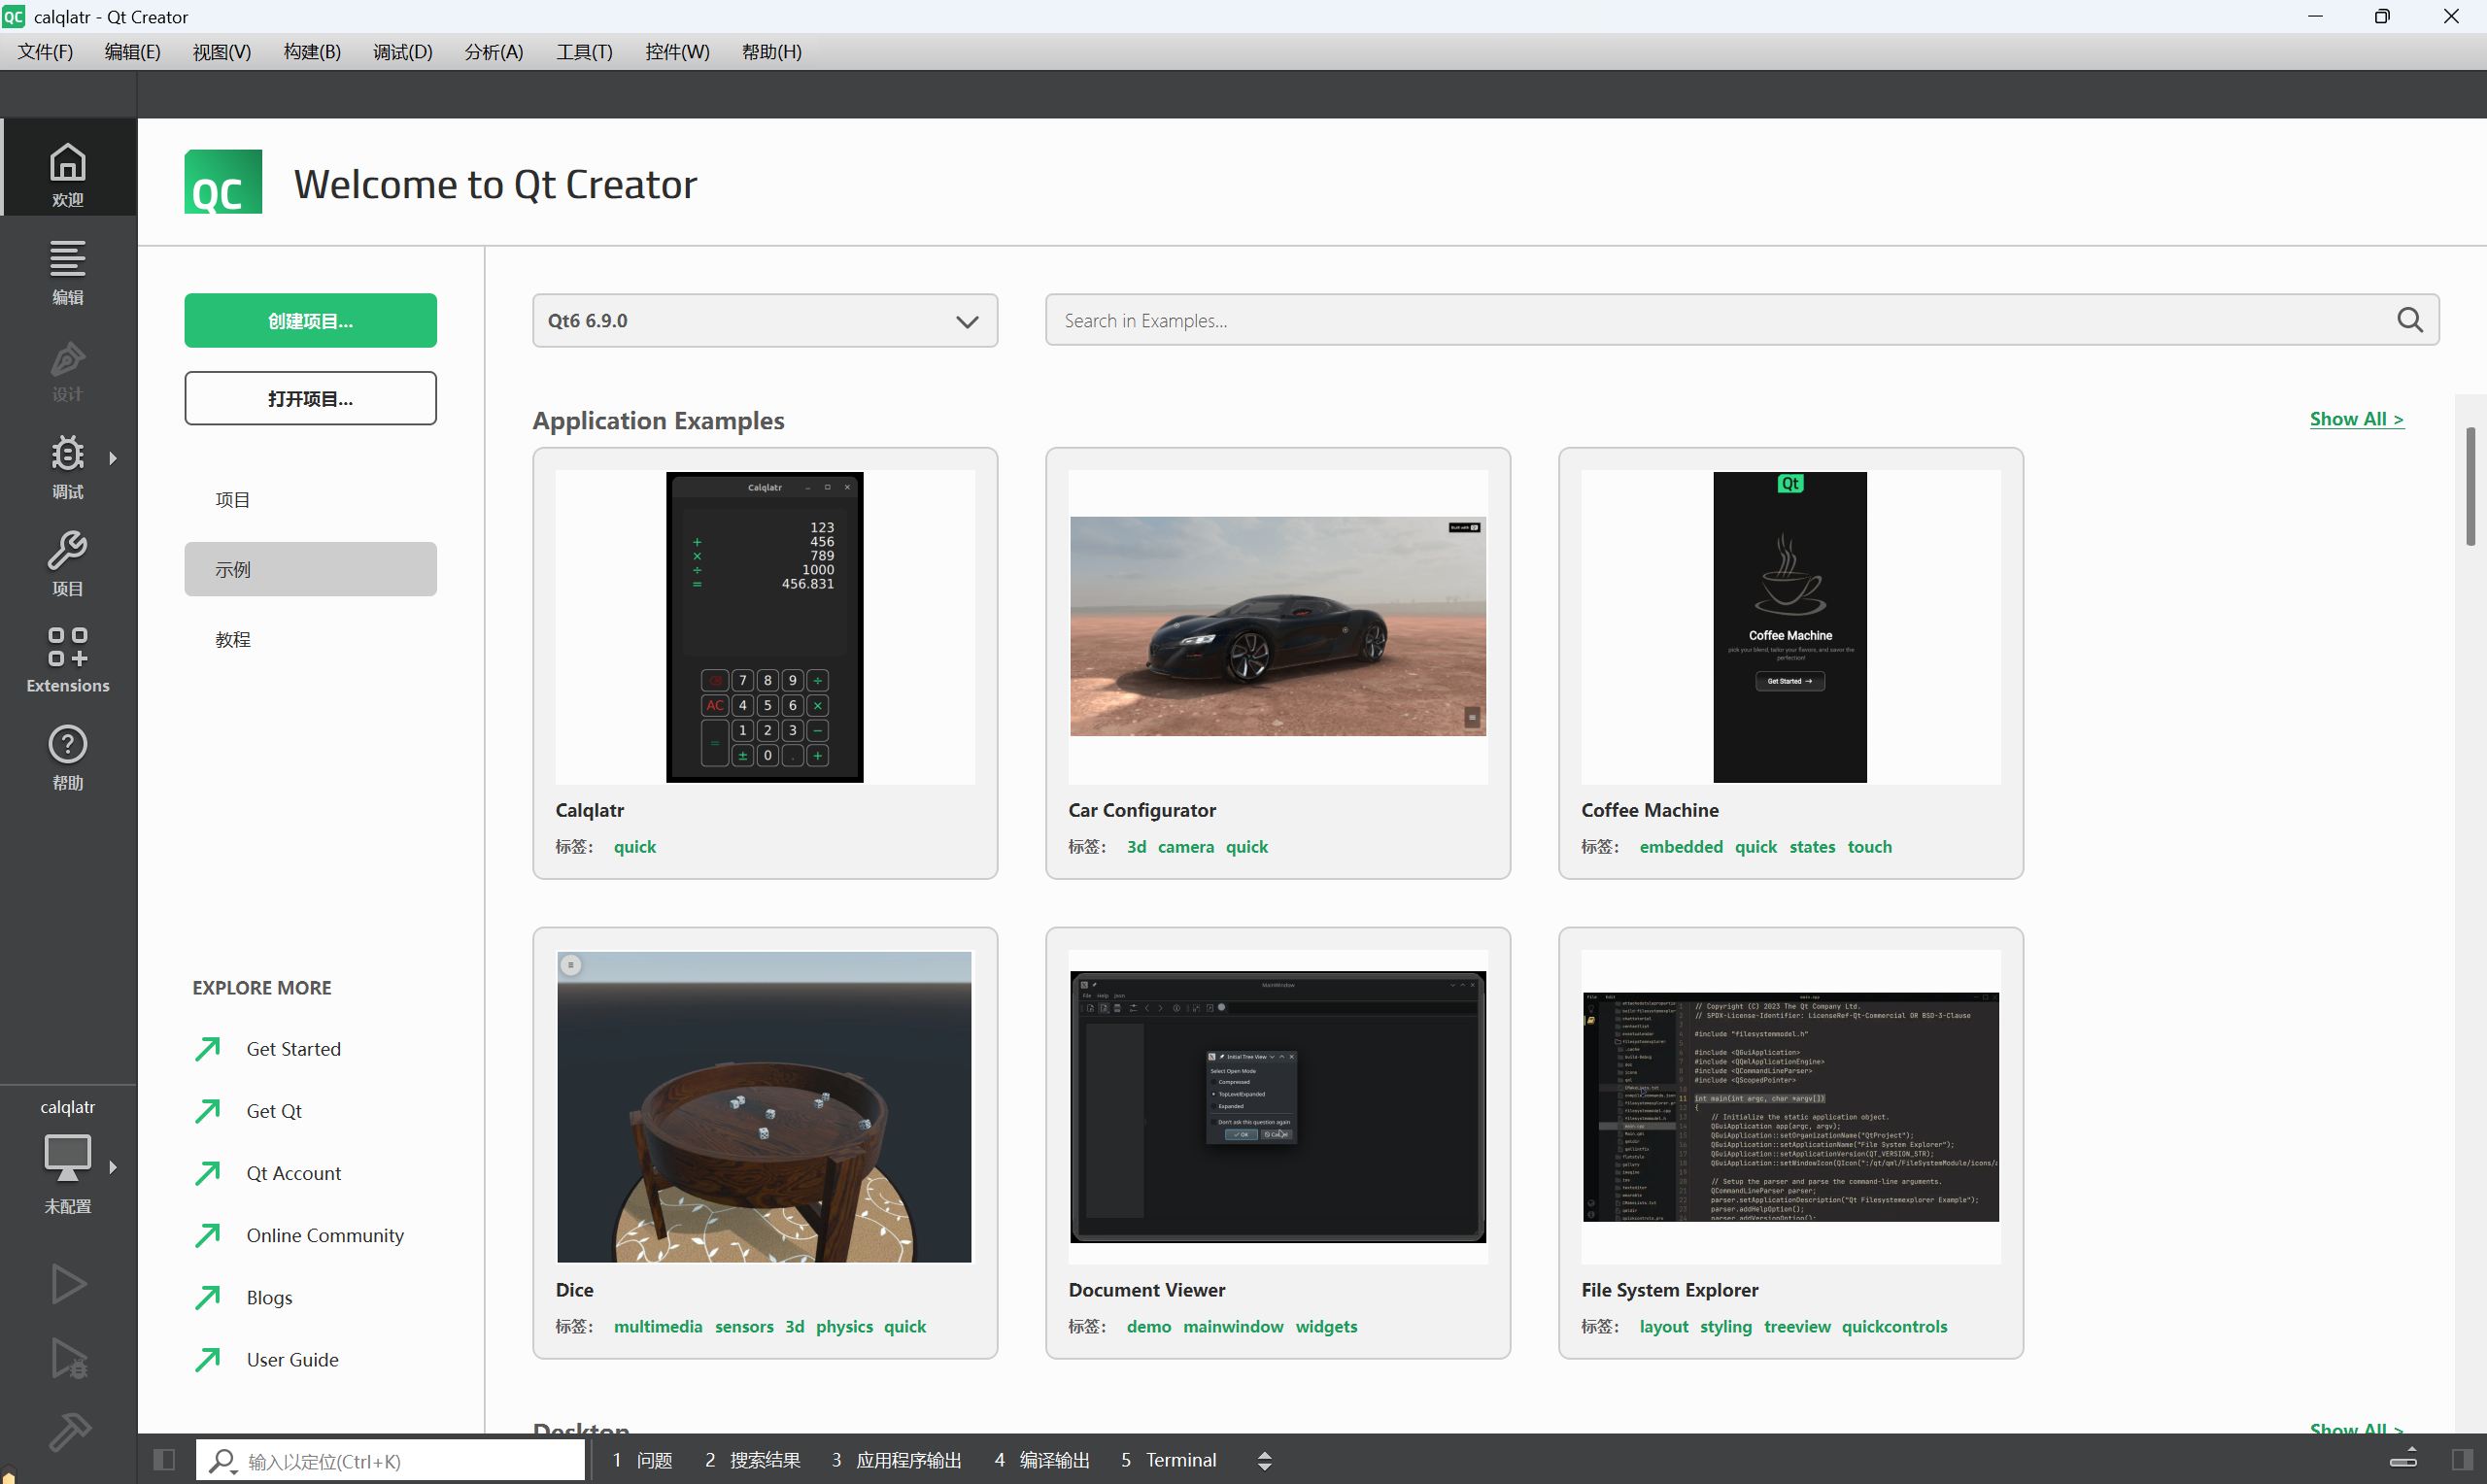Click the Get Started arrow icon

[208, 1049]
